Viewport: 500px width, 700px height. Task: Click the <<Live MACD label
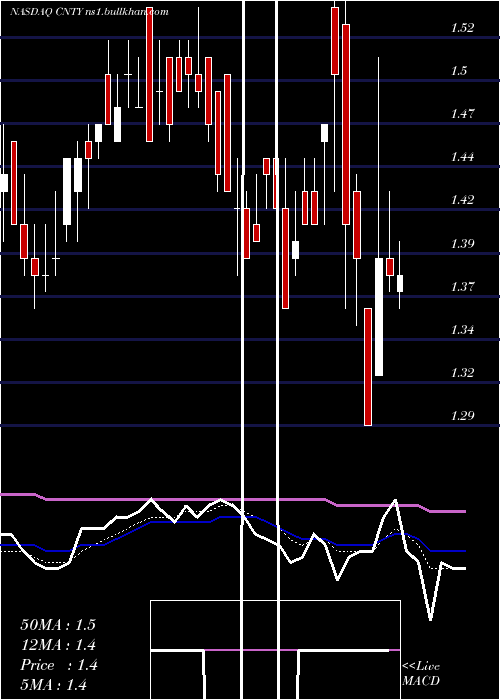tap(421, 674)
